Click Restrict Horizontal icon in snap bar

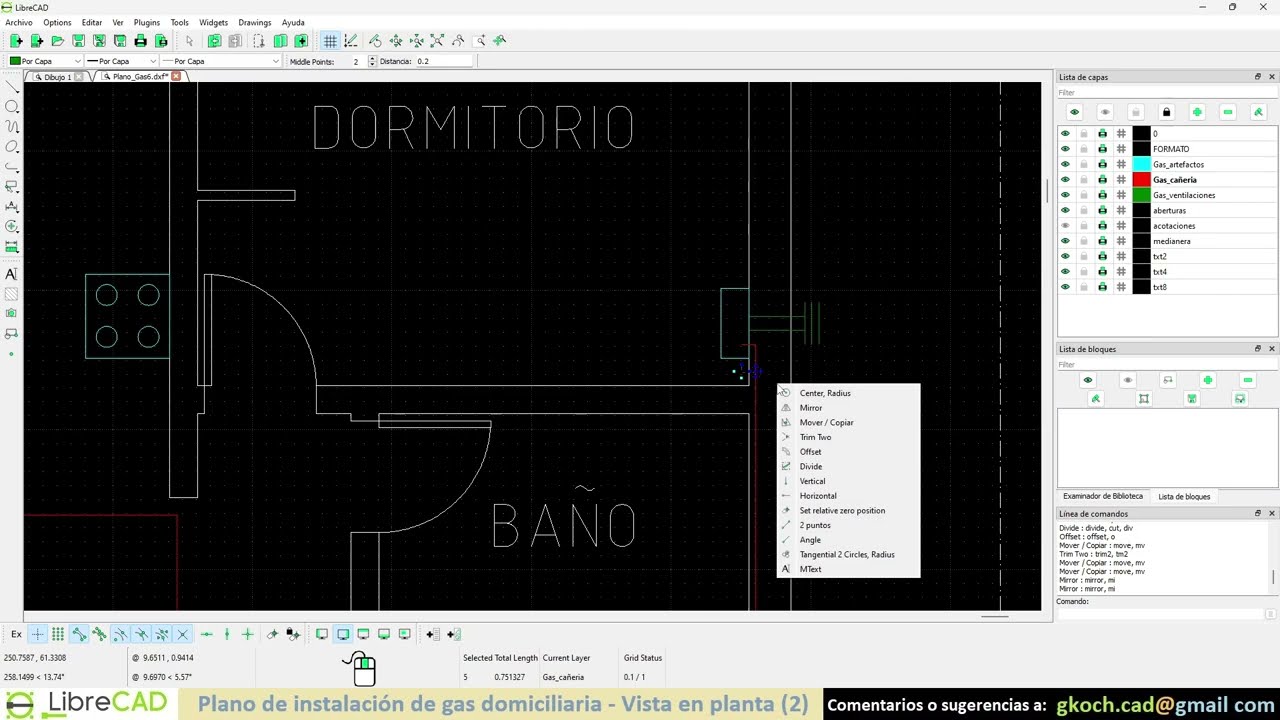pos(207,634)
